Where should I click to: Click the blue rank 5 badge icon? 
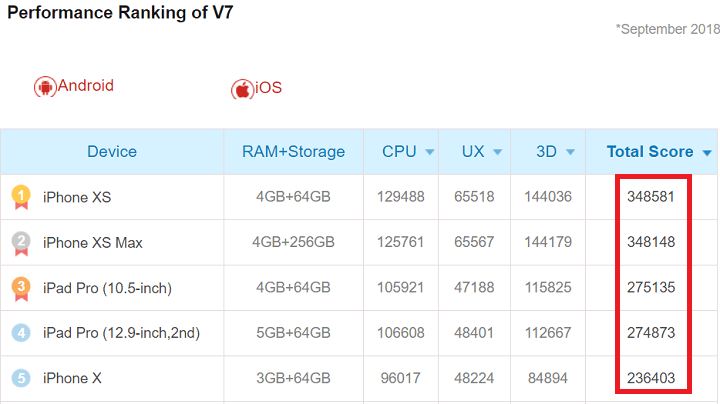(21, 379)
